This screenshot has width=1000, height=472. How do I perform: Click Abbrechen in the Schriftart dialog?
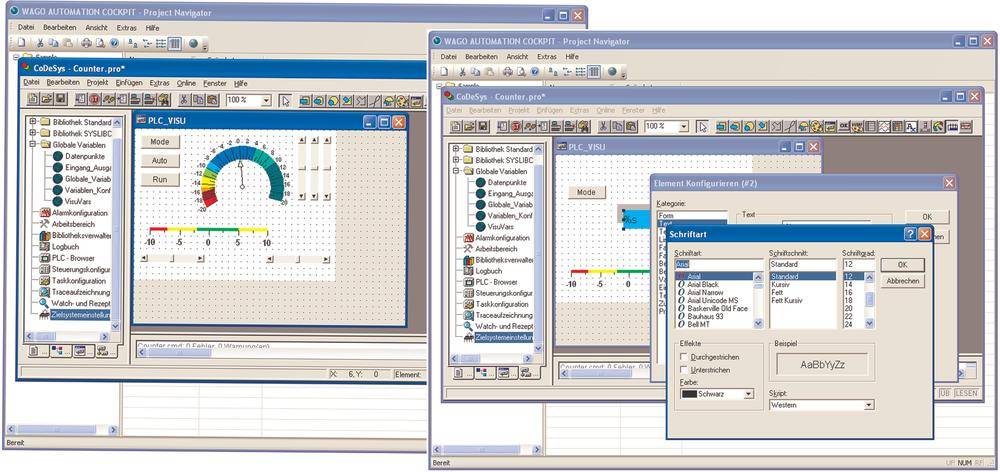point(902,281)
